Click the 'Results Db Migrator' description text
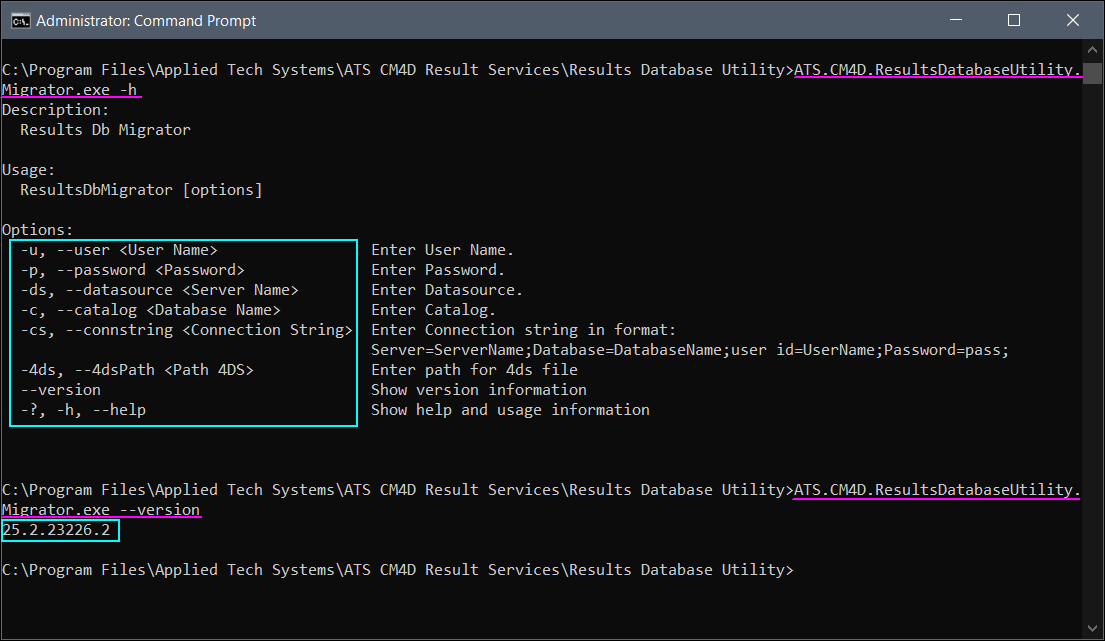Screen dimensions: 1105x641 tap(105, 130)
